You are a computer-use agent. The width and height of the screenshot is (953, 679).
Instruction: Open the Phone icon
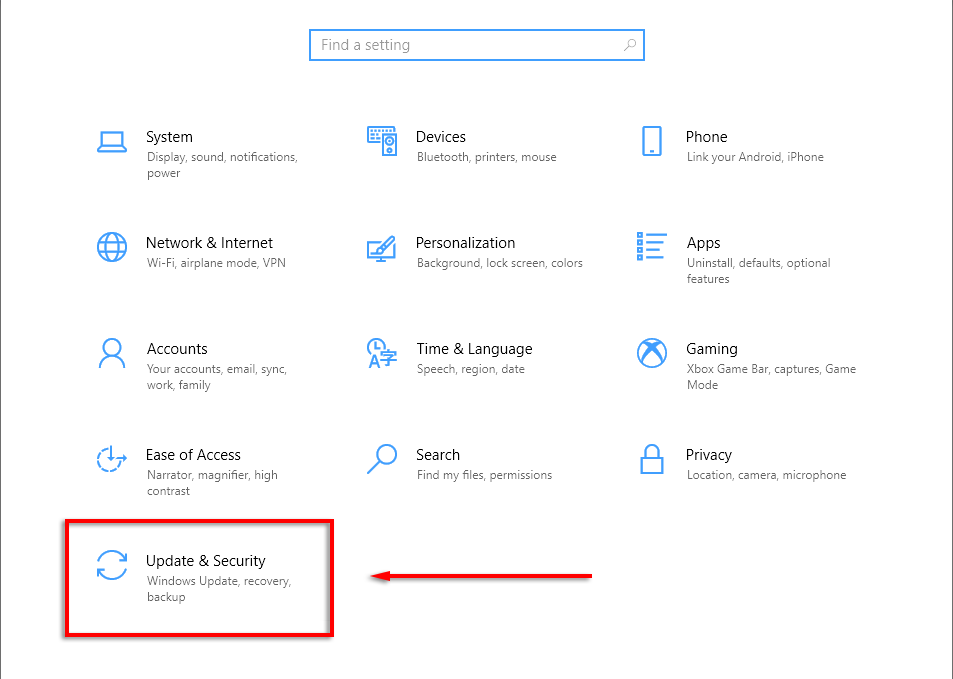(652, 141)
